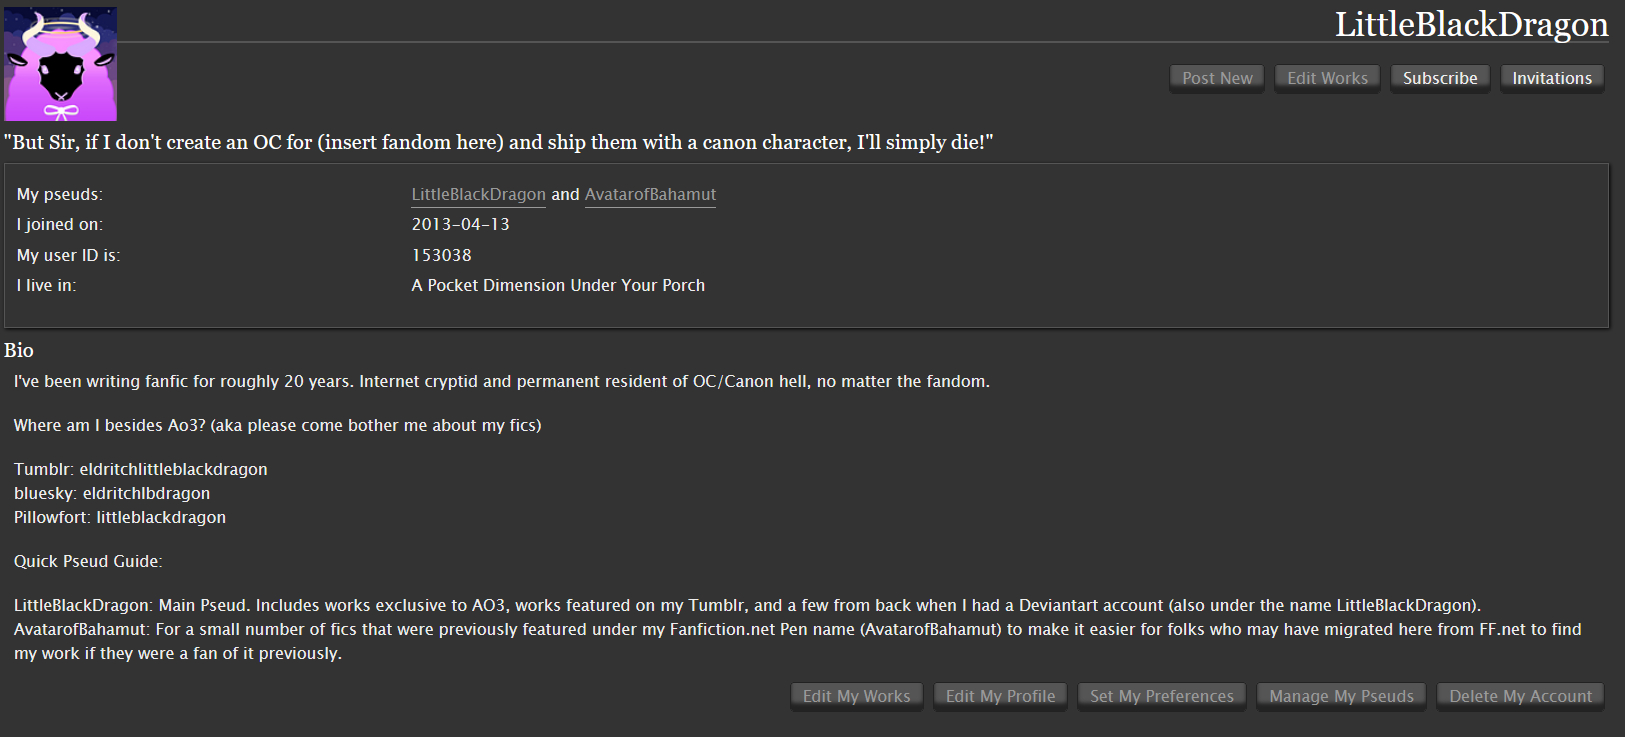Click the join date 2013-04-13
1625x737 pixels.
point(460,224)
